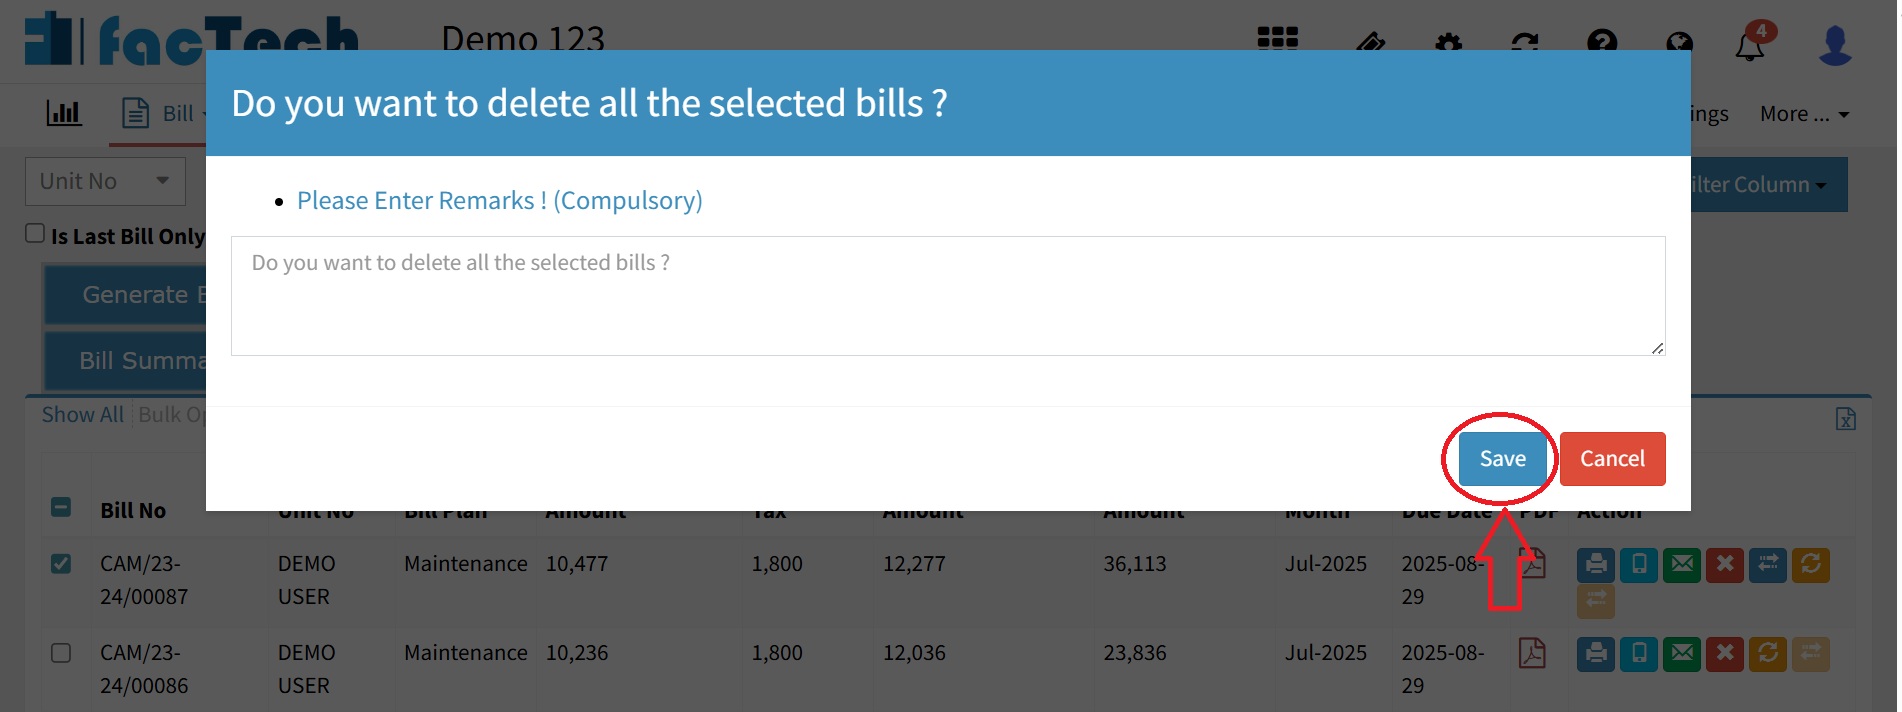1902x712 pixels.
Task: Click the orange regenerate icon for bill CAM/23-24/00087
Action: pos(1810,565)
